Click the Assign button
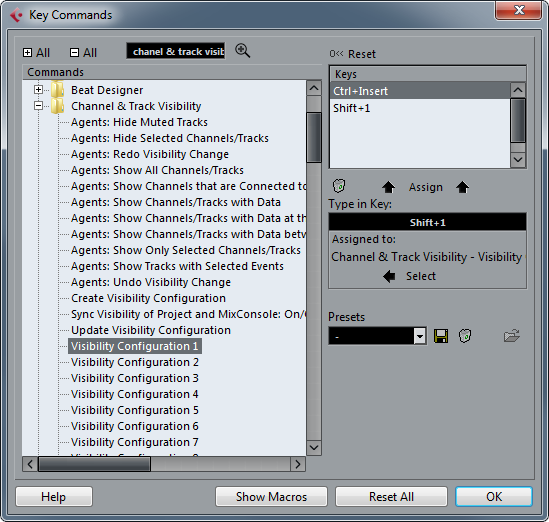 [425, 187]
